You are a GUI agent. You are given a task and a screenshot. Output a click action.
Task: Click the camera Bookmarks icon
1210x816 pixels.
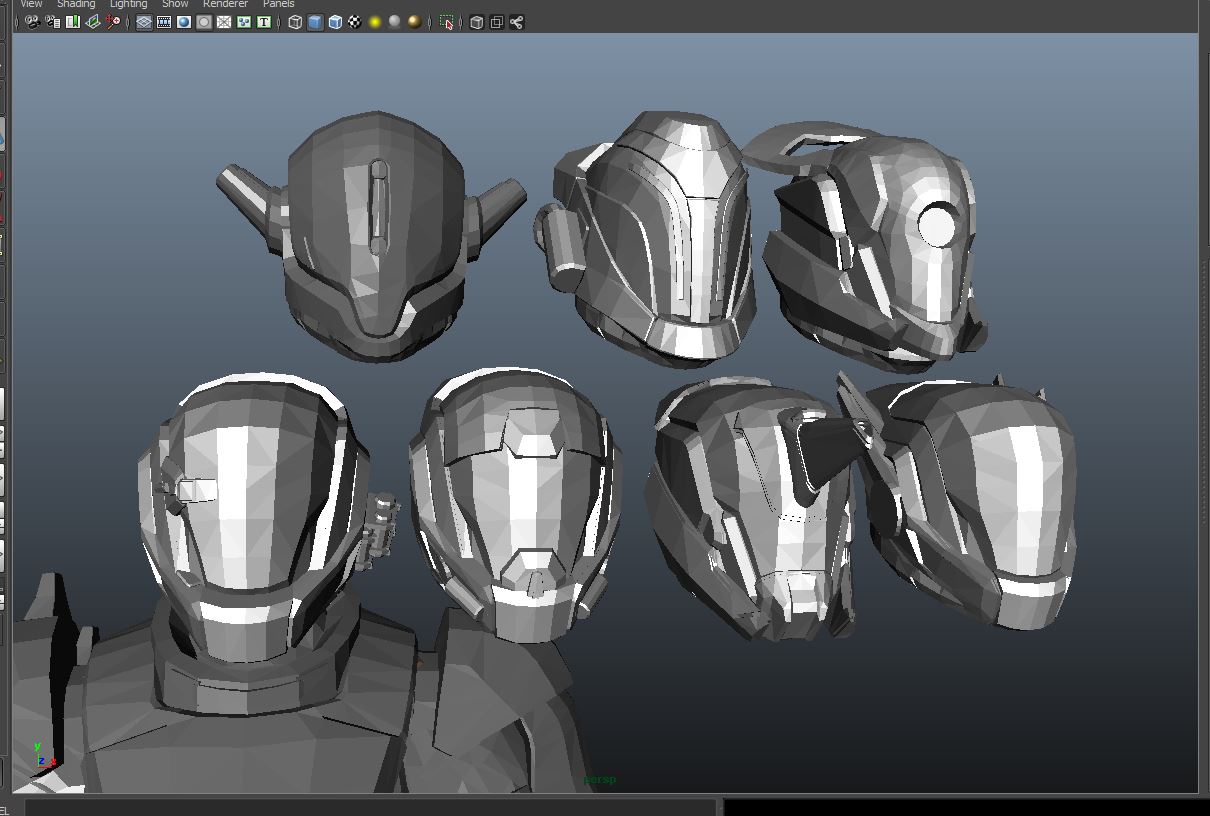(73, 22)
